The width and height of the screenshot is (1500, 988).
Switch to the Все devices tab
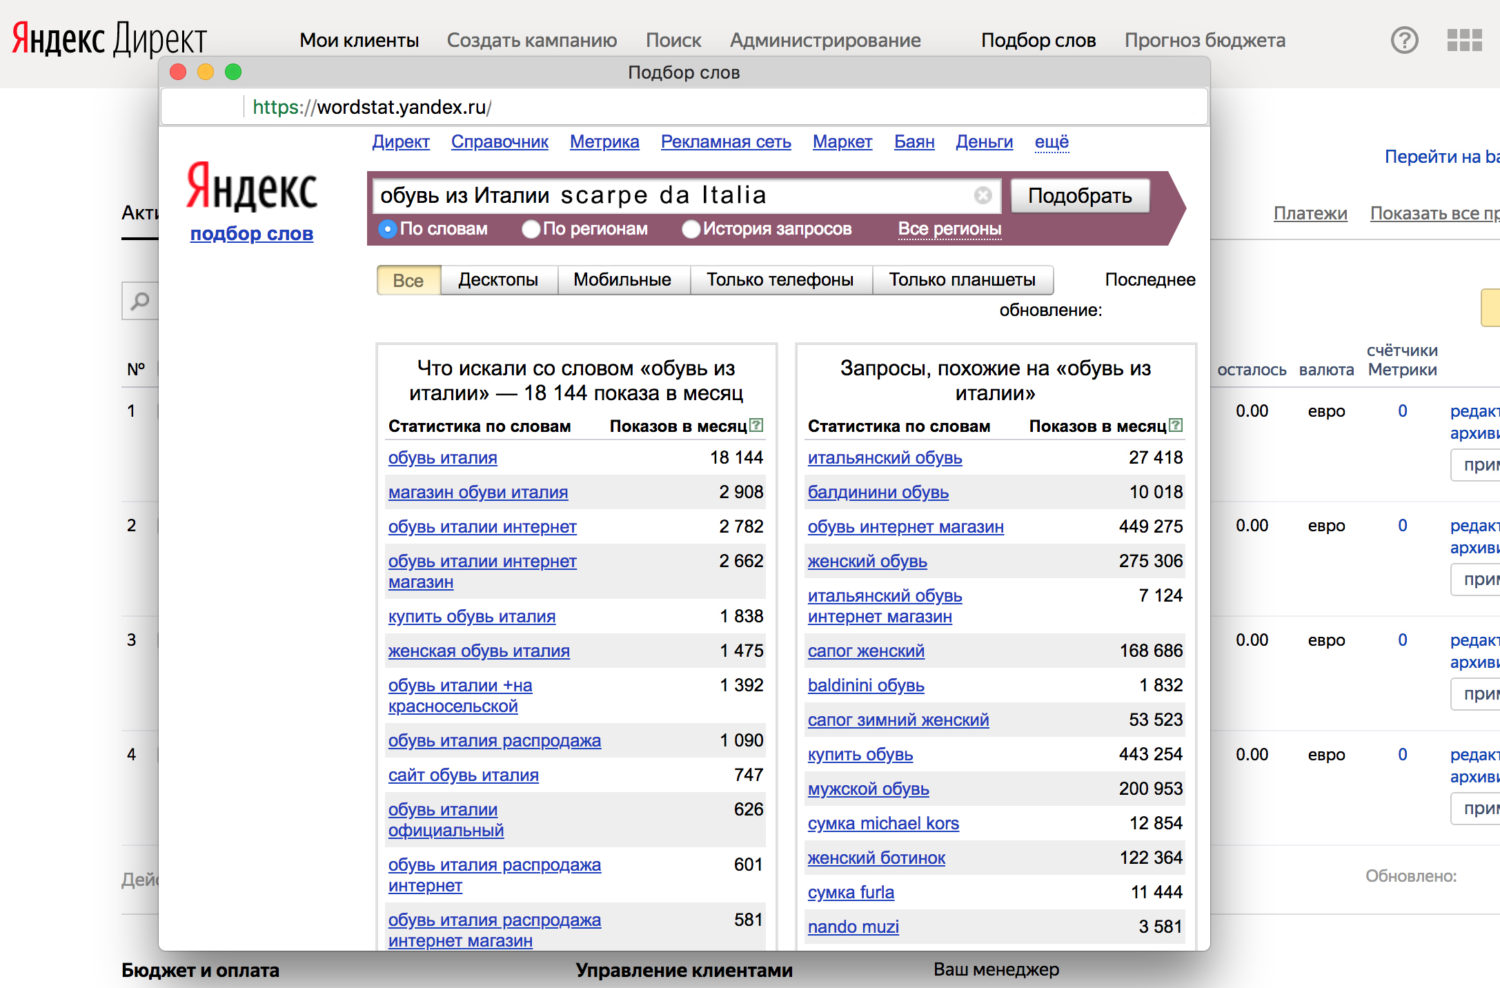click(408, 280)
